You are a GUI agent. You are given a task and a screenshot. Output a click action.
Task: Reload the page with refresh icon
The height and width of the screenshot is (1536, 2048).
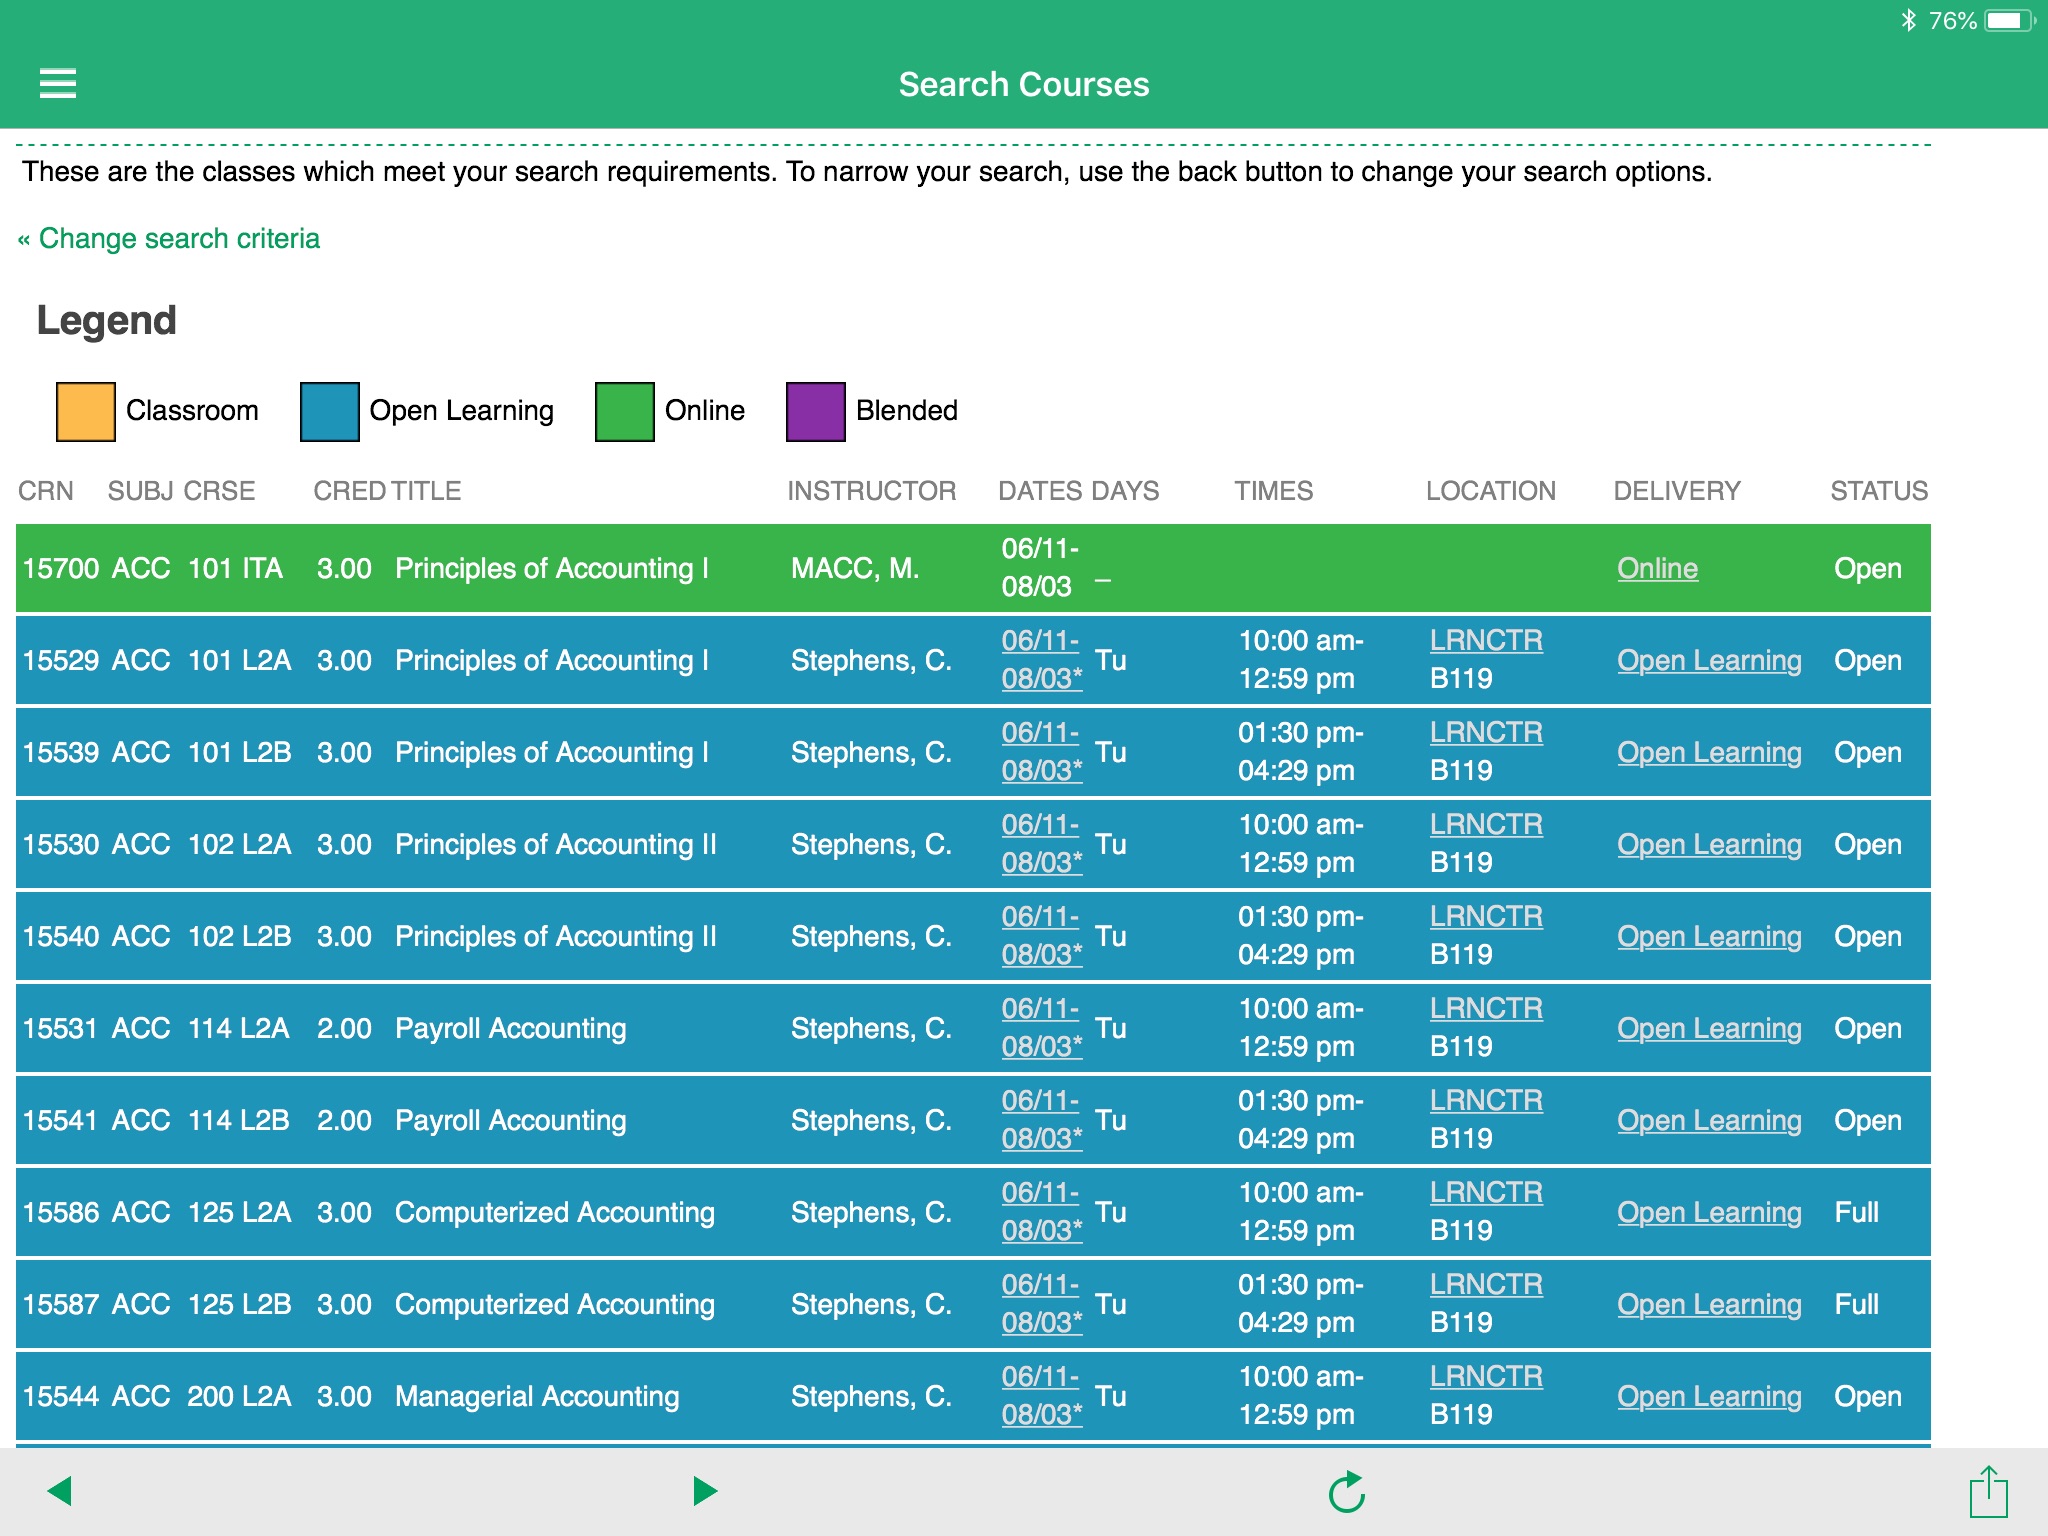[x=1347, y=1491]
